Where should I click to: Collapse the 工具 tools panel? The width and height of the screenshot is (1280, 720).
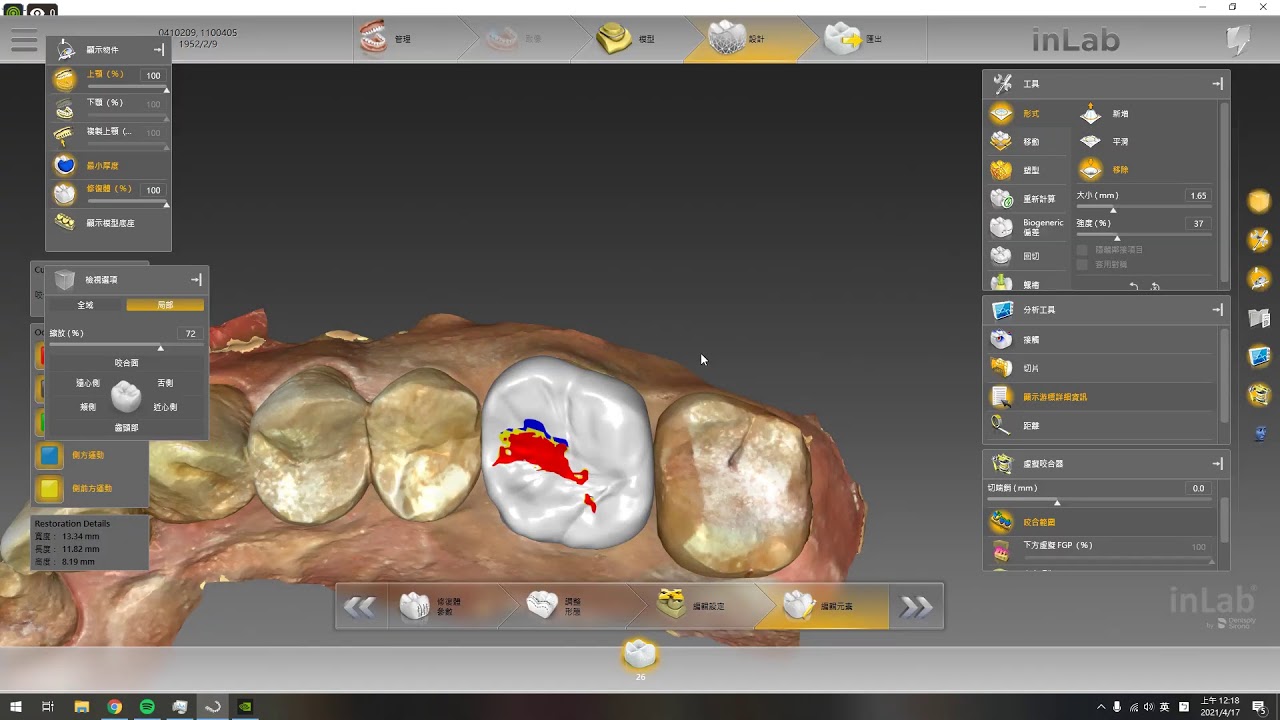(x=1217, y=84)
